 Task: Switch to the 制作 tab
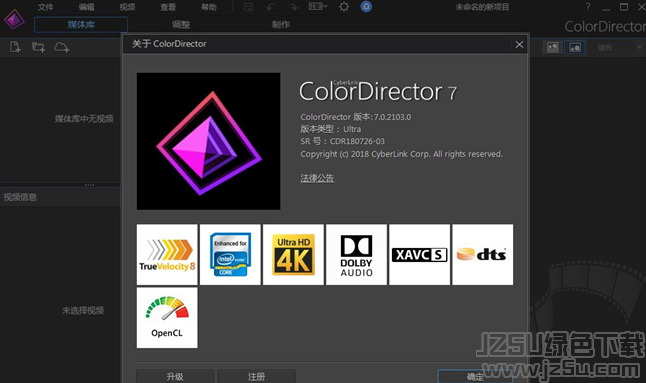[281, 25]
